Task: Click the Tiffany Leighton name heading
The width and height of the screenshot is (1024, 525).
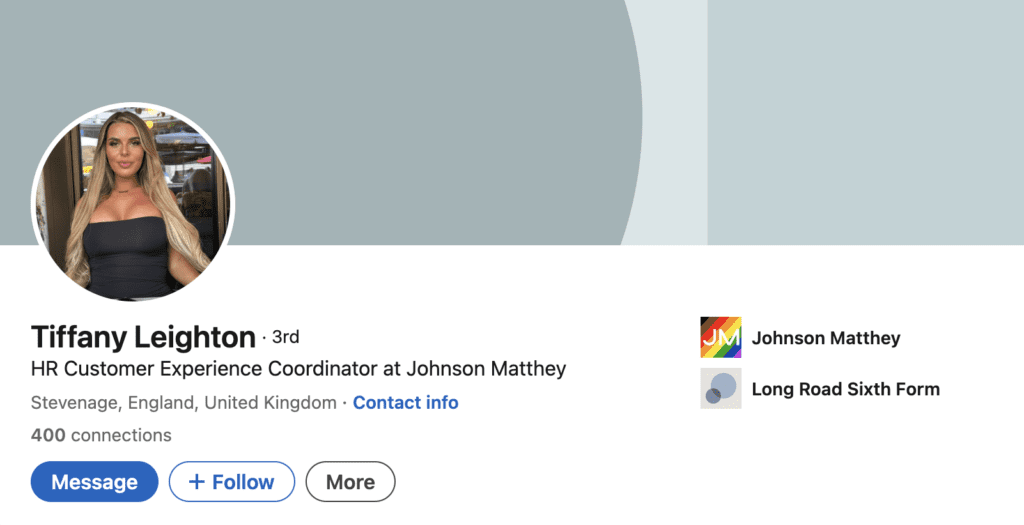Action: click(x=143, y=336)
